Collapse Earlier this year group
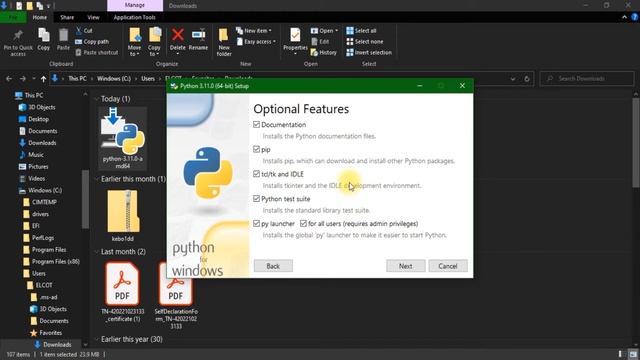The image size is (640, 360). coord(97,339)
